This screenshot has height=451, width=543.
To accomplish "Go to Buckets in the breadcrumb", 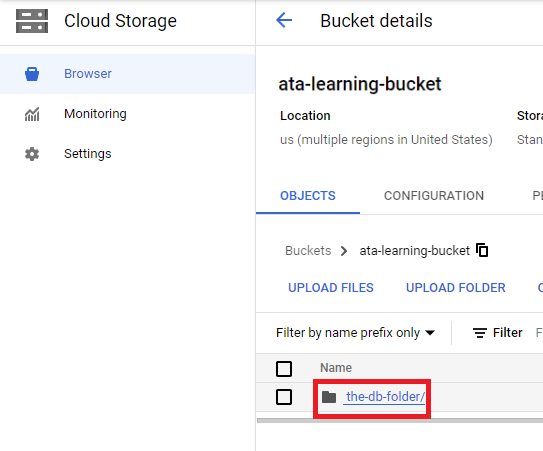I will pos(308,250).
